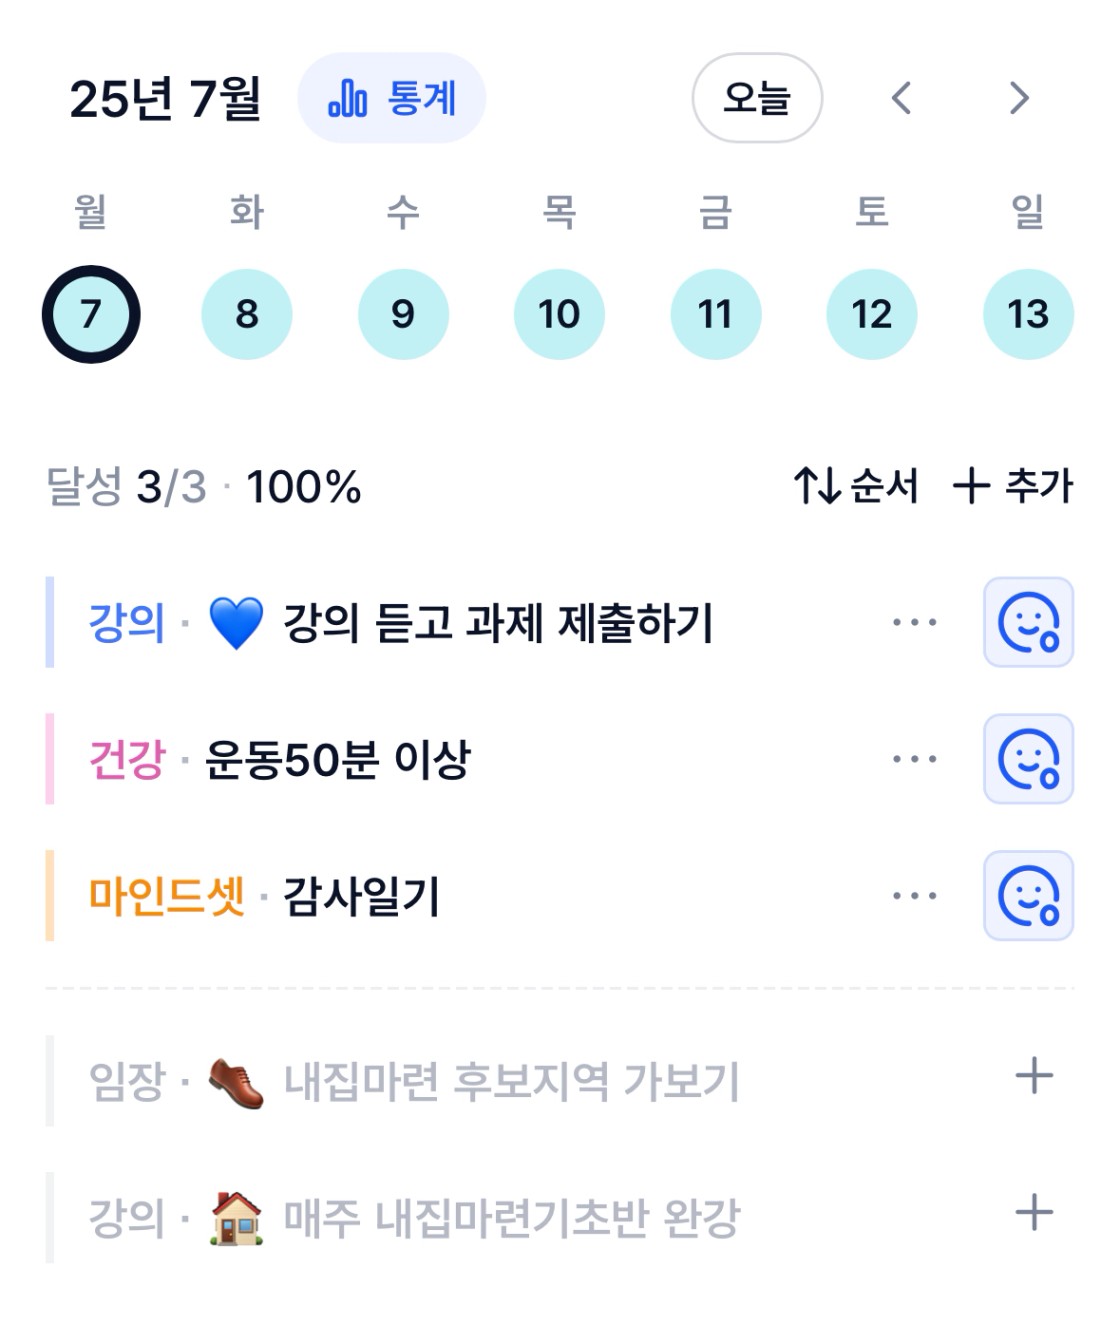Click the orange color bar beside 마인드셋

(49, 896)
